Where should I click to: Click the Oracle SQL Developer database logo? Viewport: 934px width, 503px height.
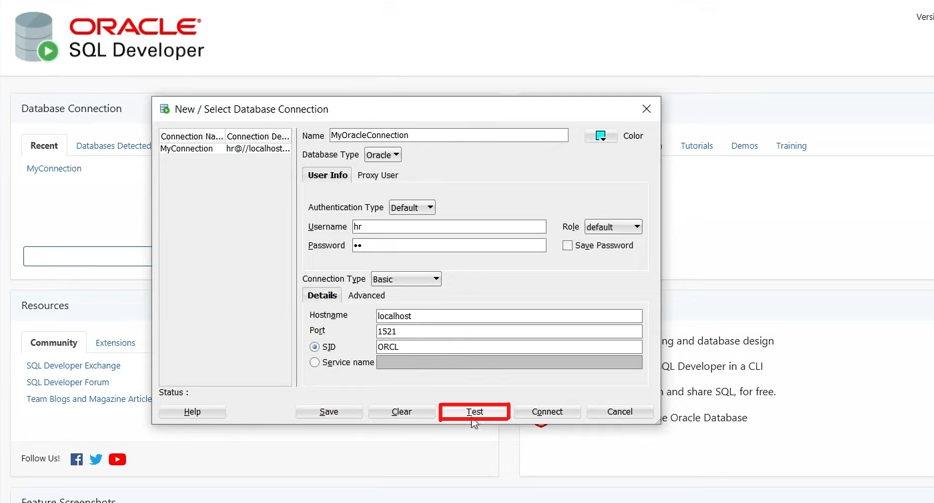tap(36, 37)
